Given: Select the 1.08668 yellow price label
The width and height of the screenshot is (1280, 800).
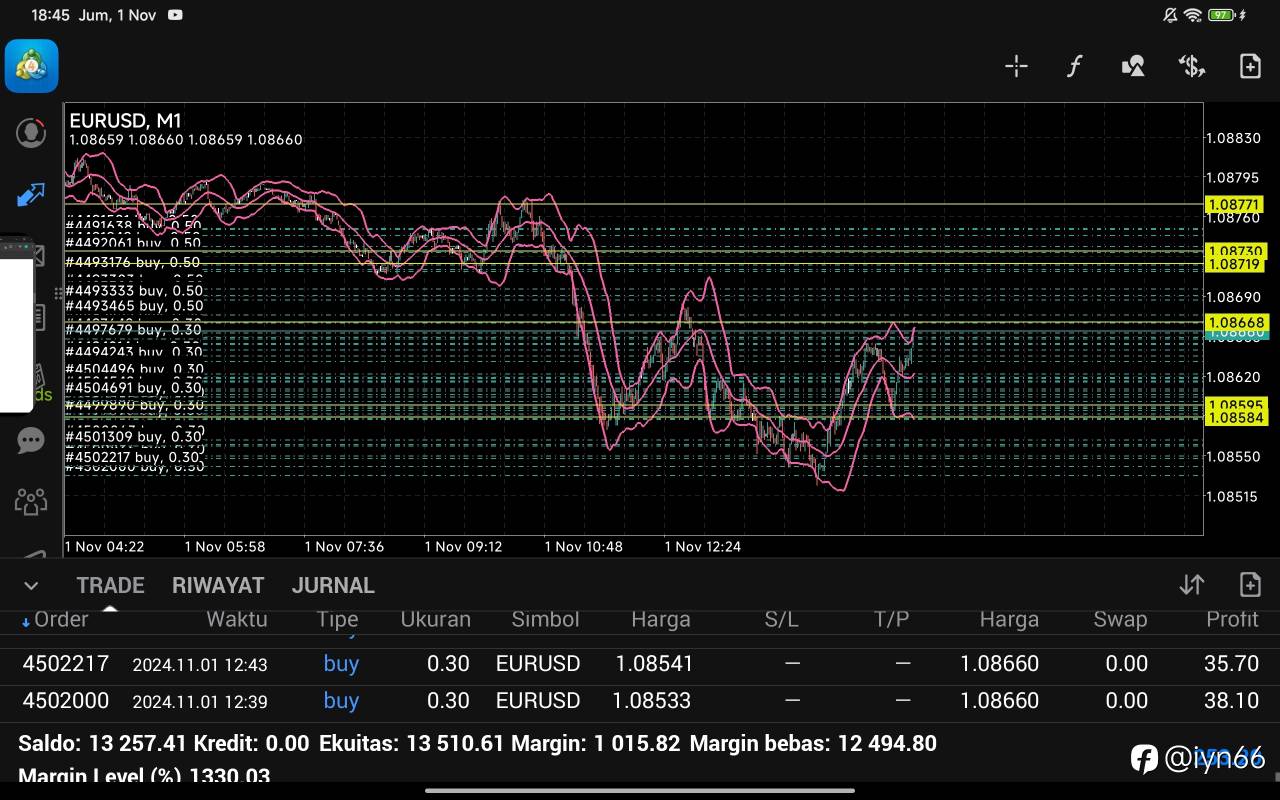Looking at the screenshot, I should click(1236, 323).
